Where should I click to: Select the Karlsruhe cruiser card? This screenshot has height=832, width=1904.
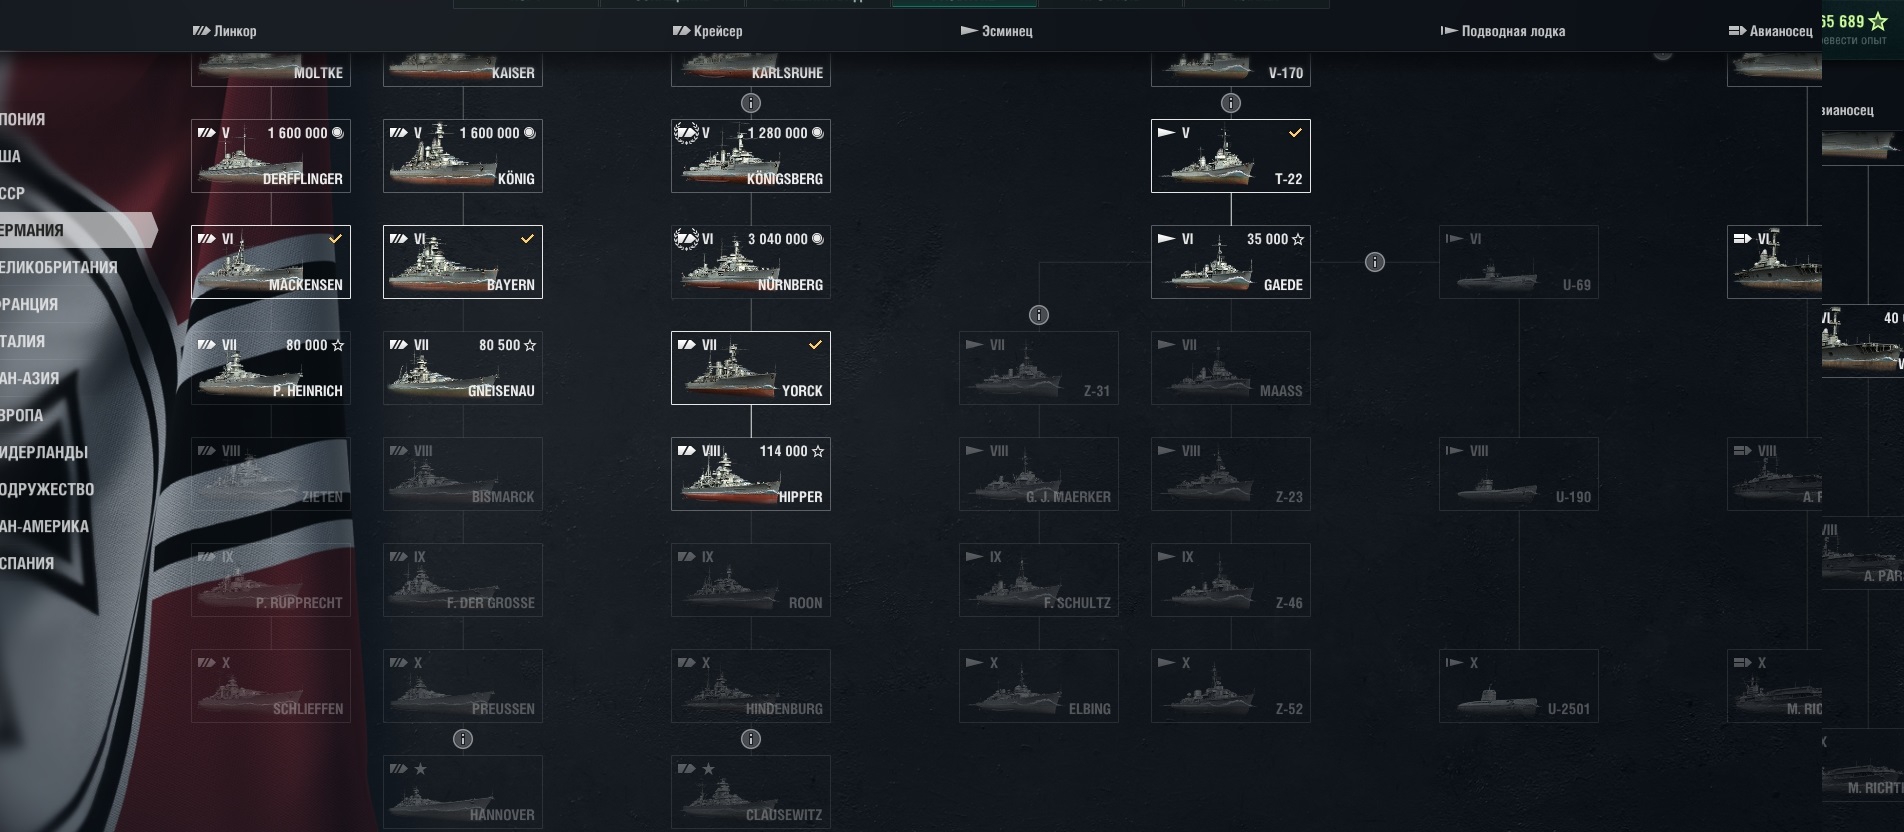pos(751,69)
